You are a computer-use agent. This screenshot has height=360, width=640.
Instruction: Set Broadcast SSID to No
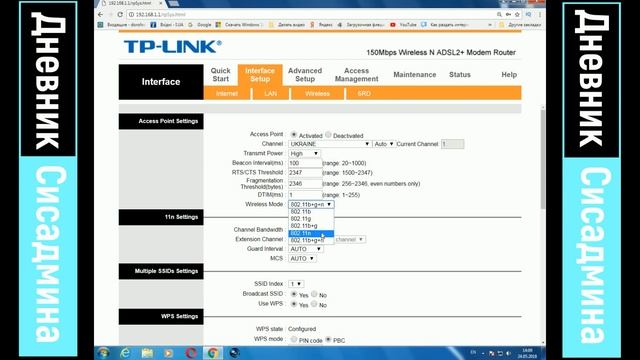314,294
